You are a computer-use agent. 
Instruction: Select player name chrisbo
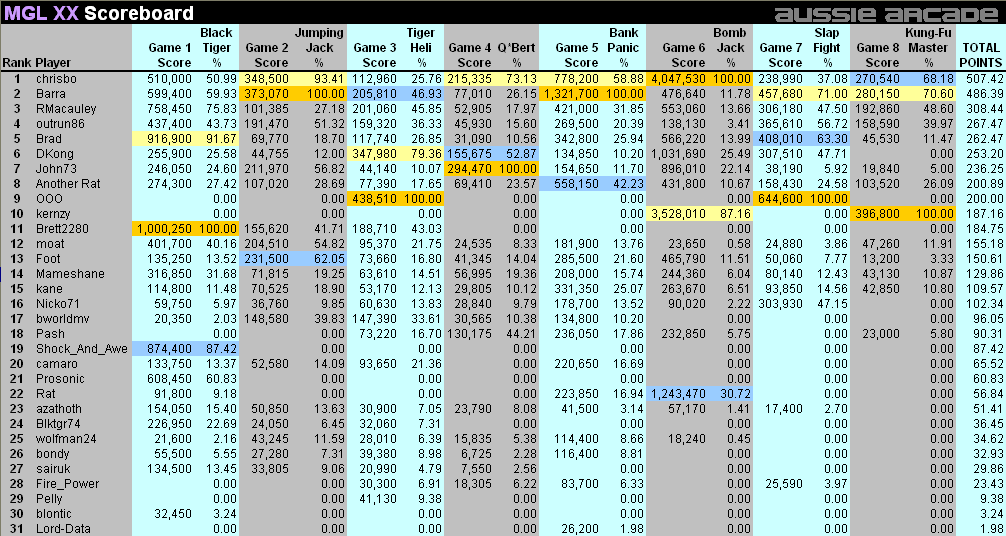55,78
